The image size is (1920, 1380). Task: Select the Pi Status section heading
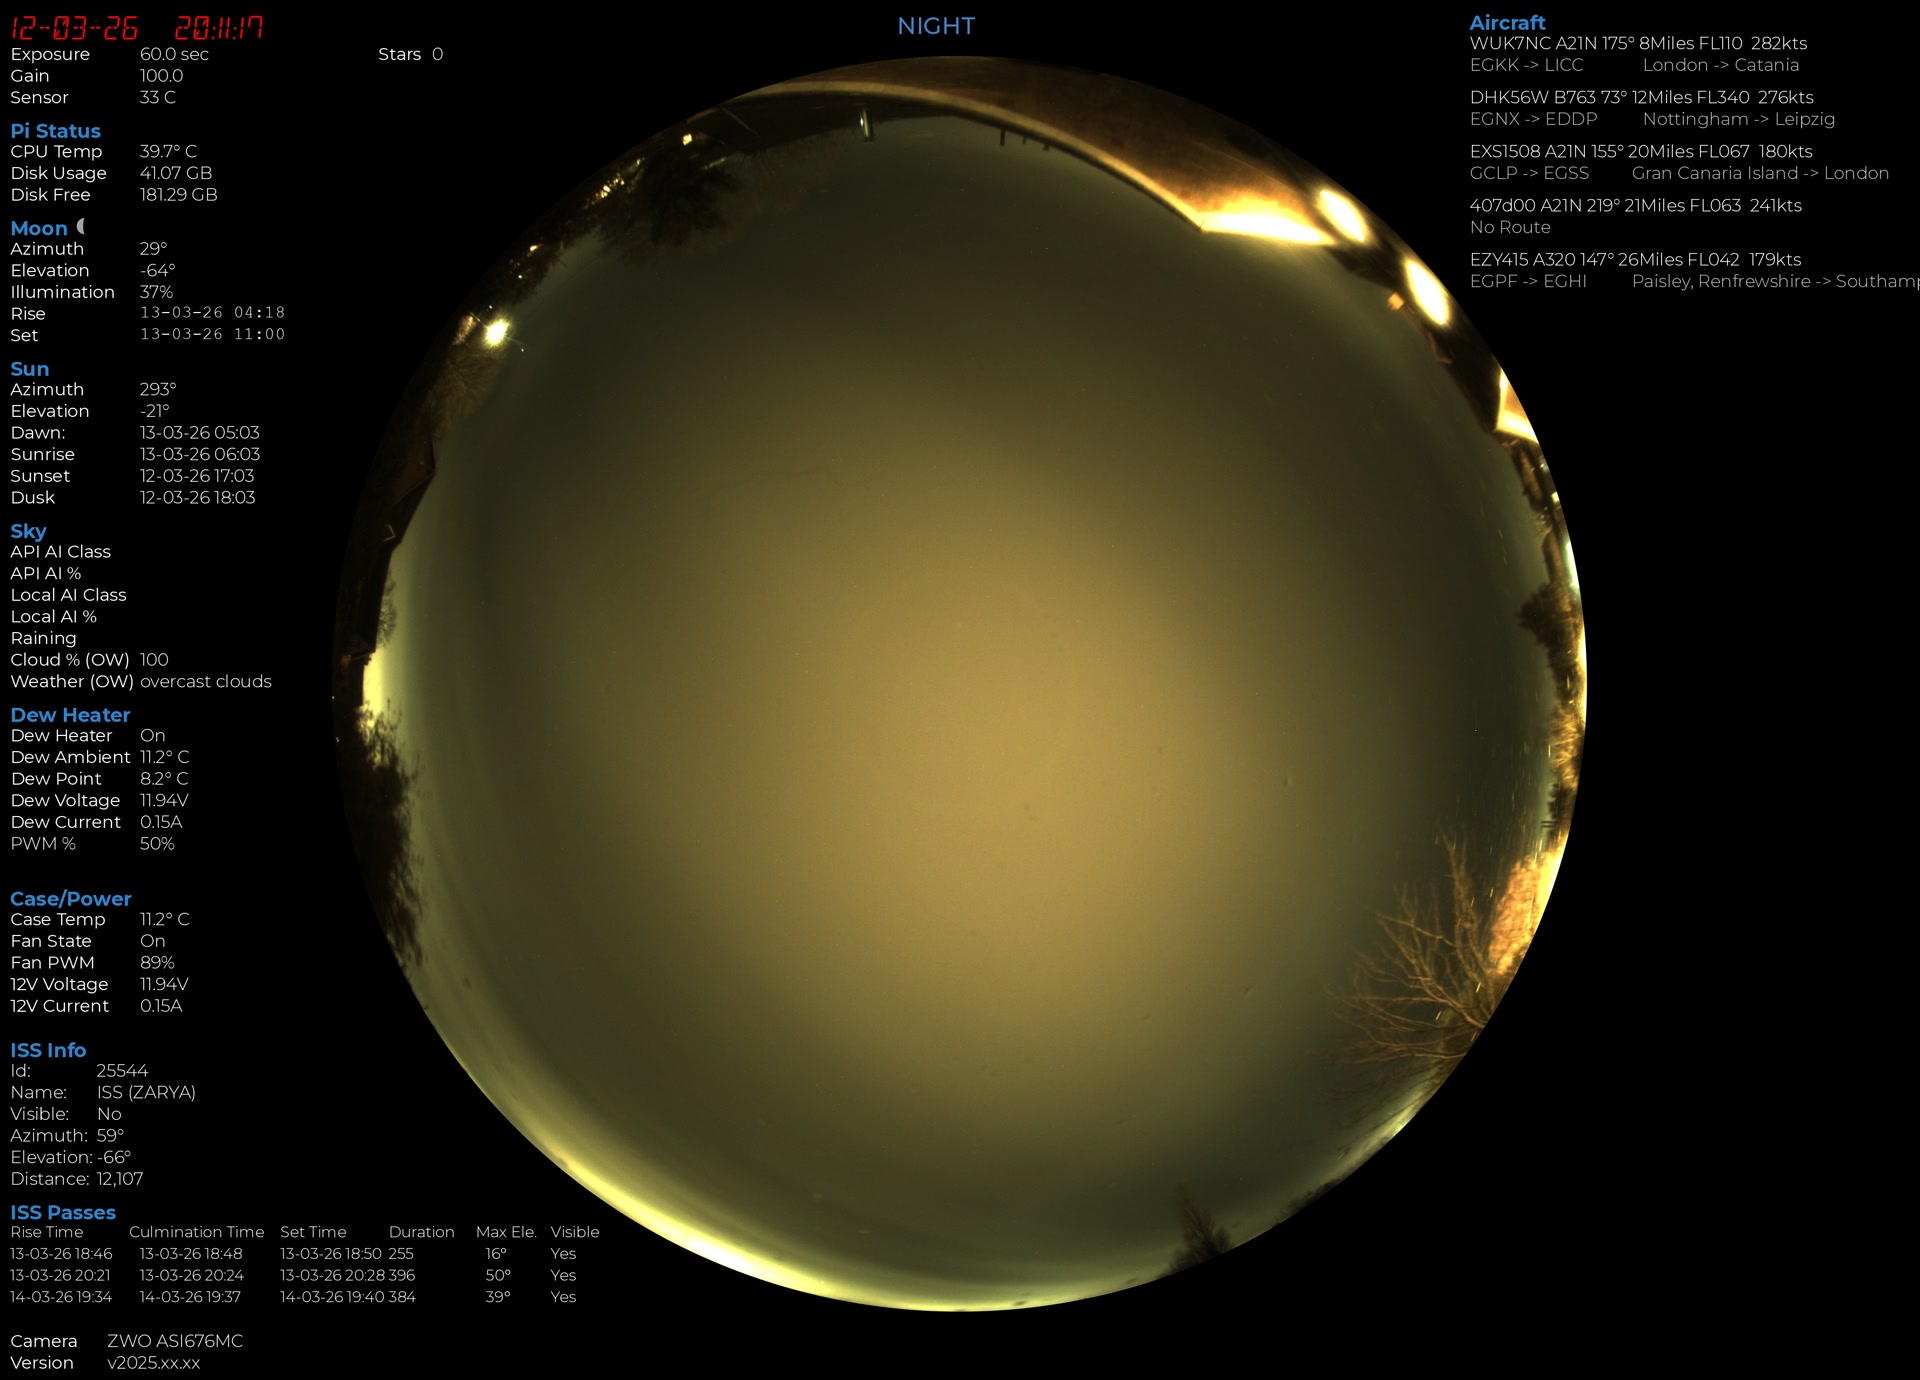55,131
